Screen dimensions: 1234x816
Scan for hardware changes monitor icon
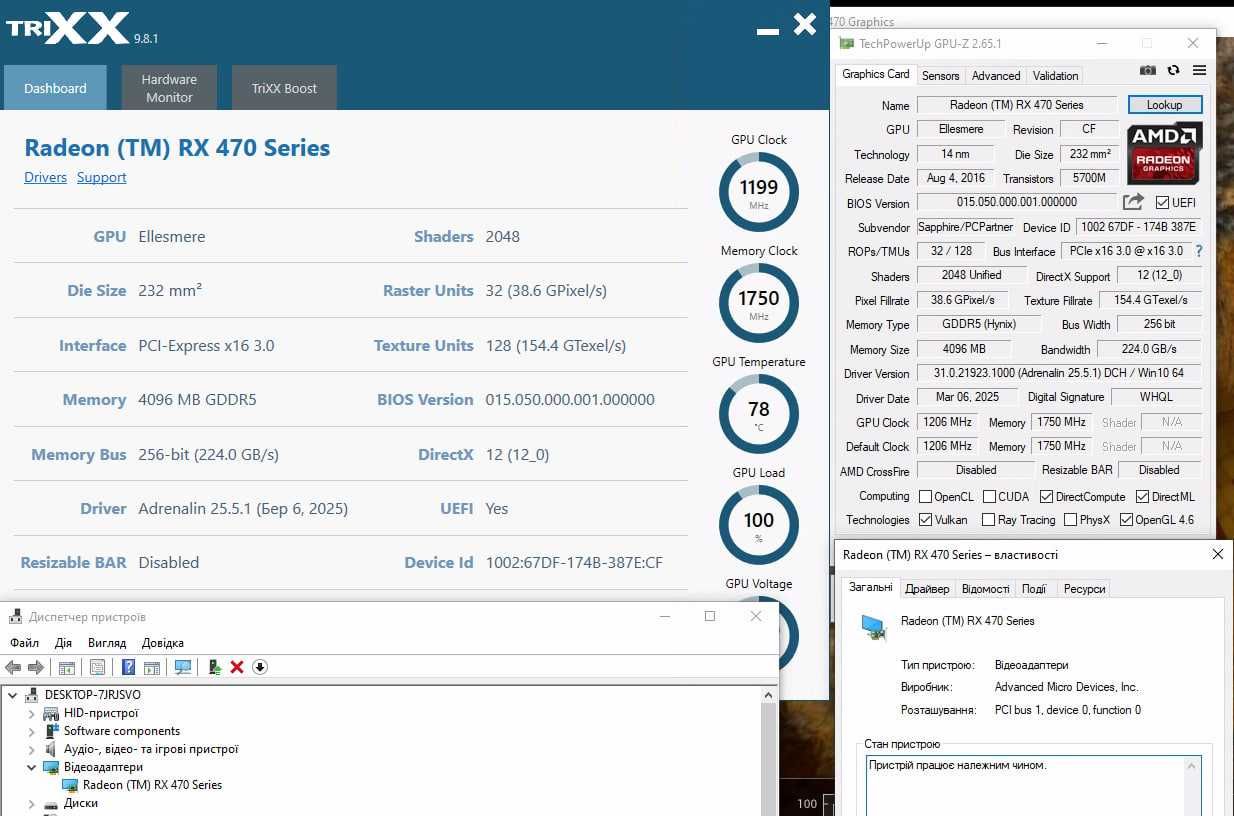[183, 667]
